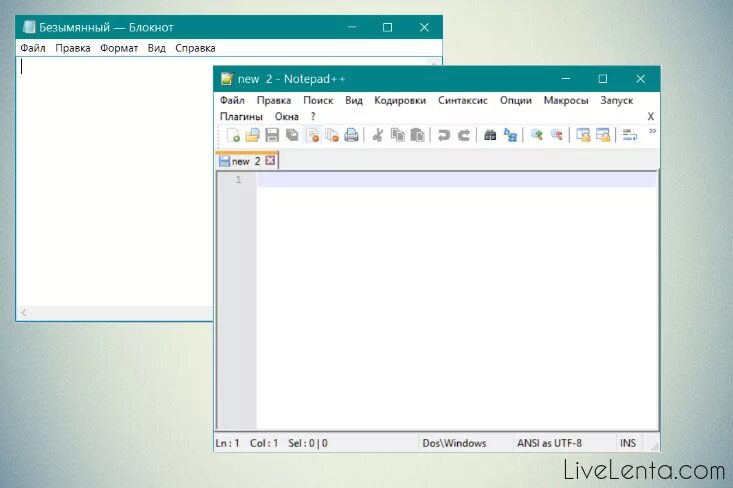
Task: Click the Print icon
Action: tap(351, 135)
